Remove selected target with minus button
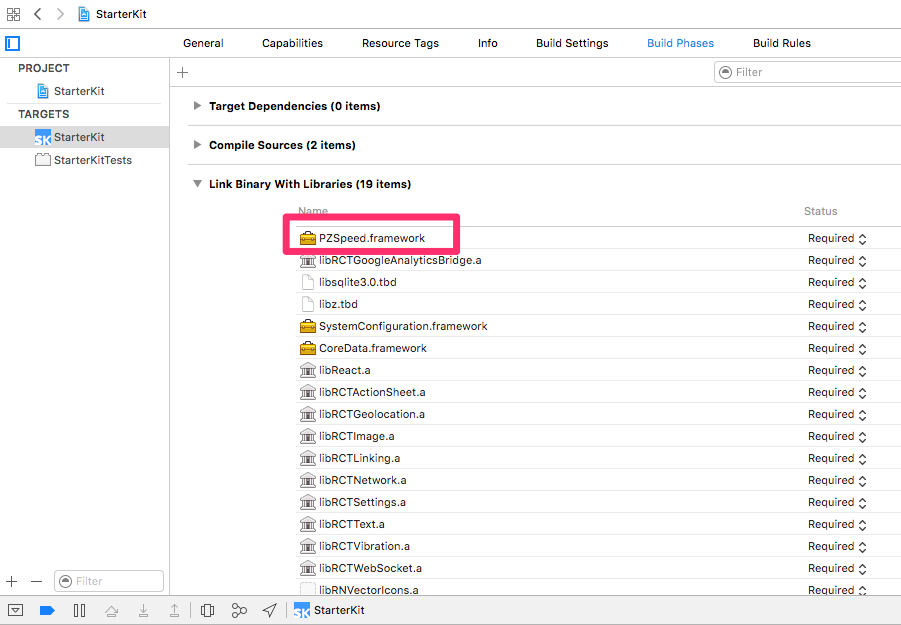The width and height of the screenshot is (901, 625). (36, 581)
